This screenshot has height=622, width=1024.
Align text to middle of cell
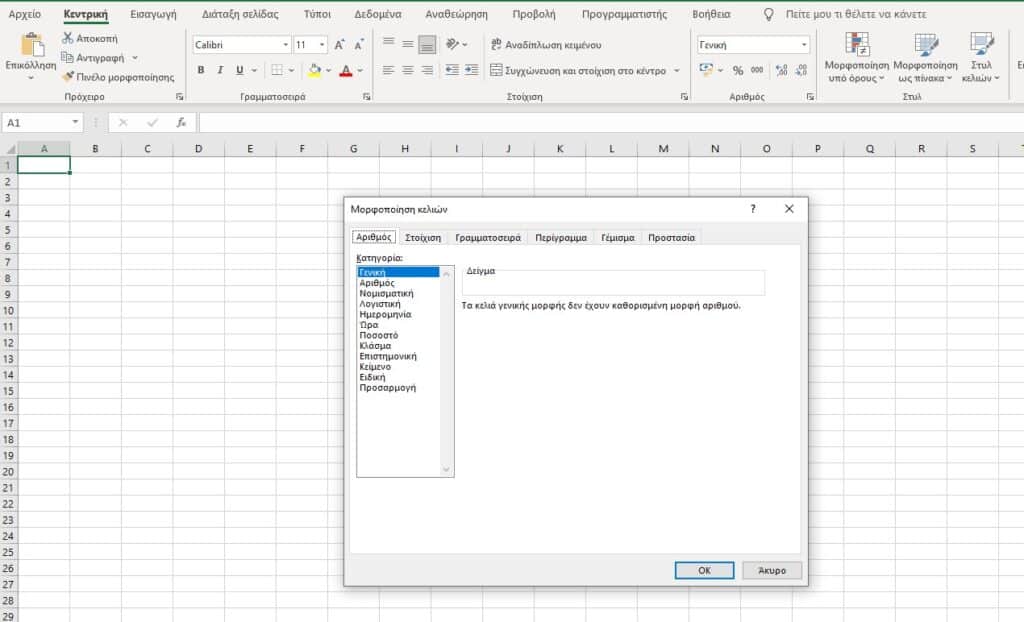coord(408,44)
